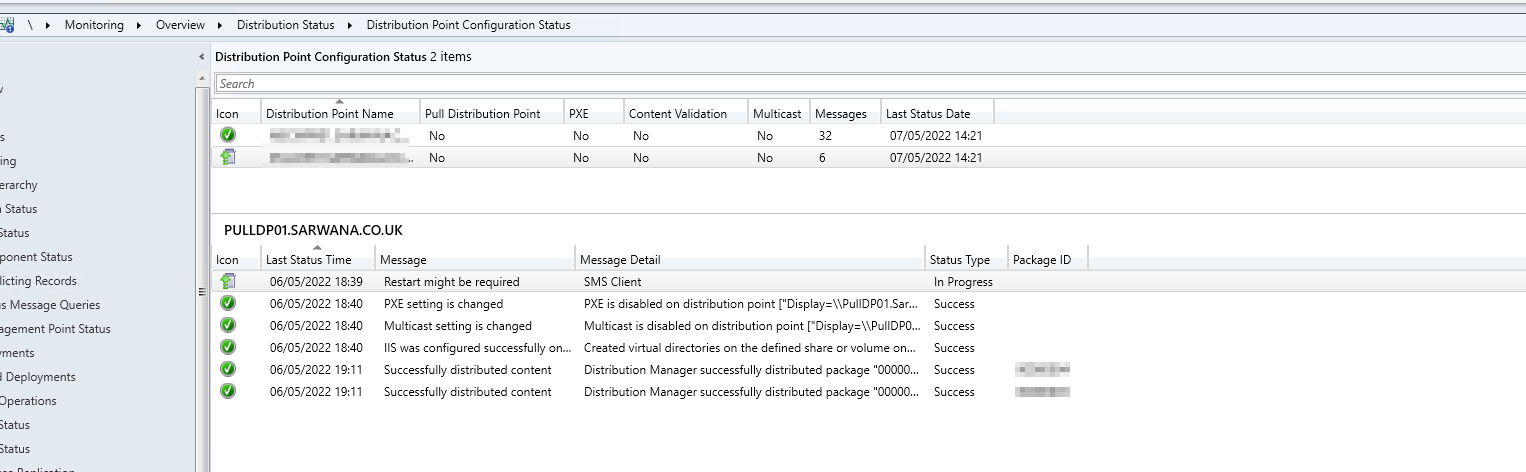Sort by Distribution Point Name column
Viewport: 1526px width, 472px height.
340,113
